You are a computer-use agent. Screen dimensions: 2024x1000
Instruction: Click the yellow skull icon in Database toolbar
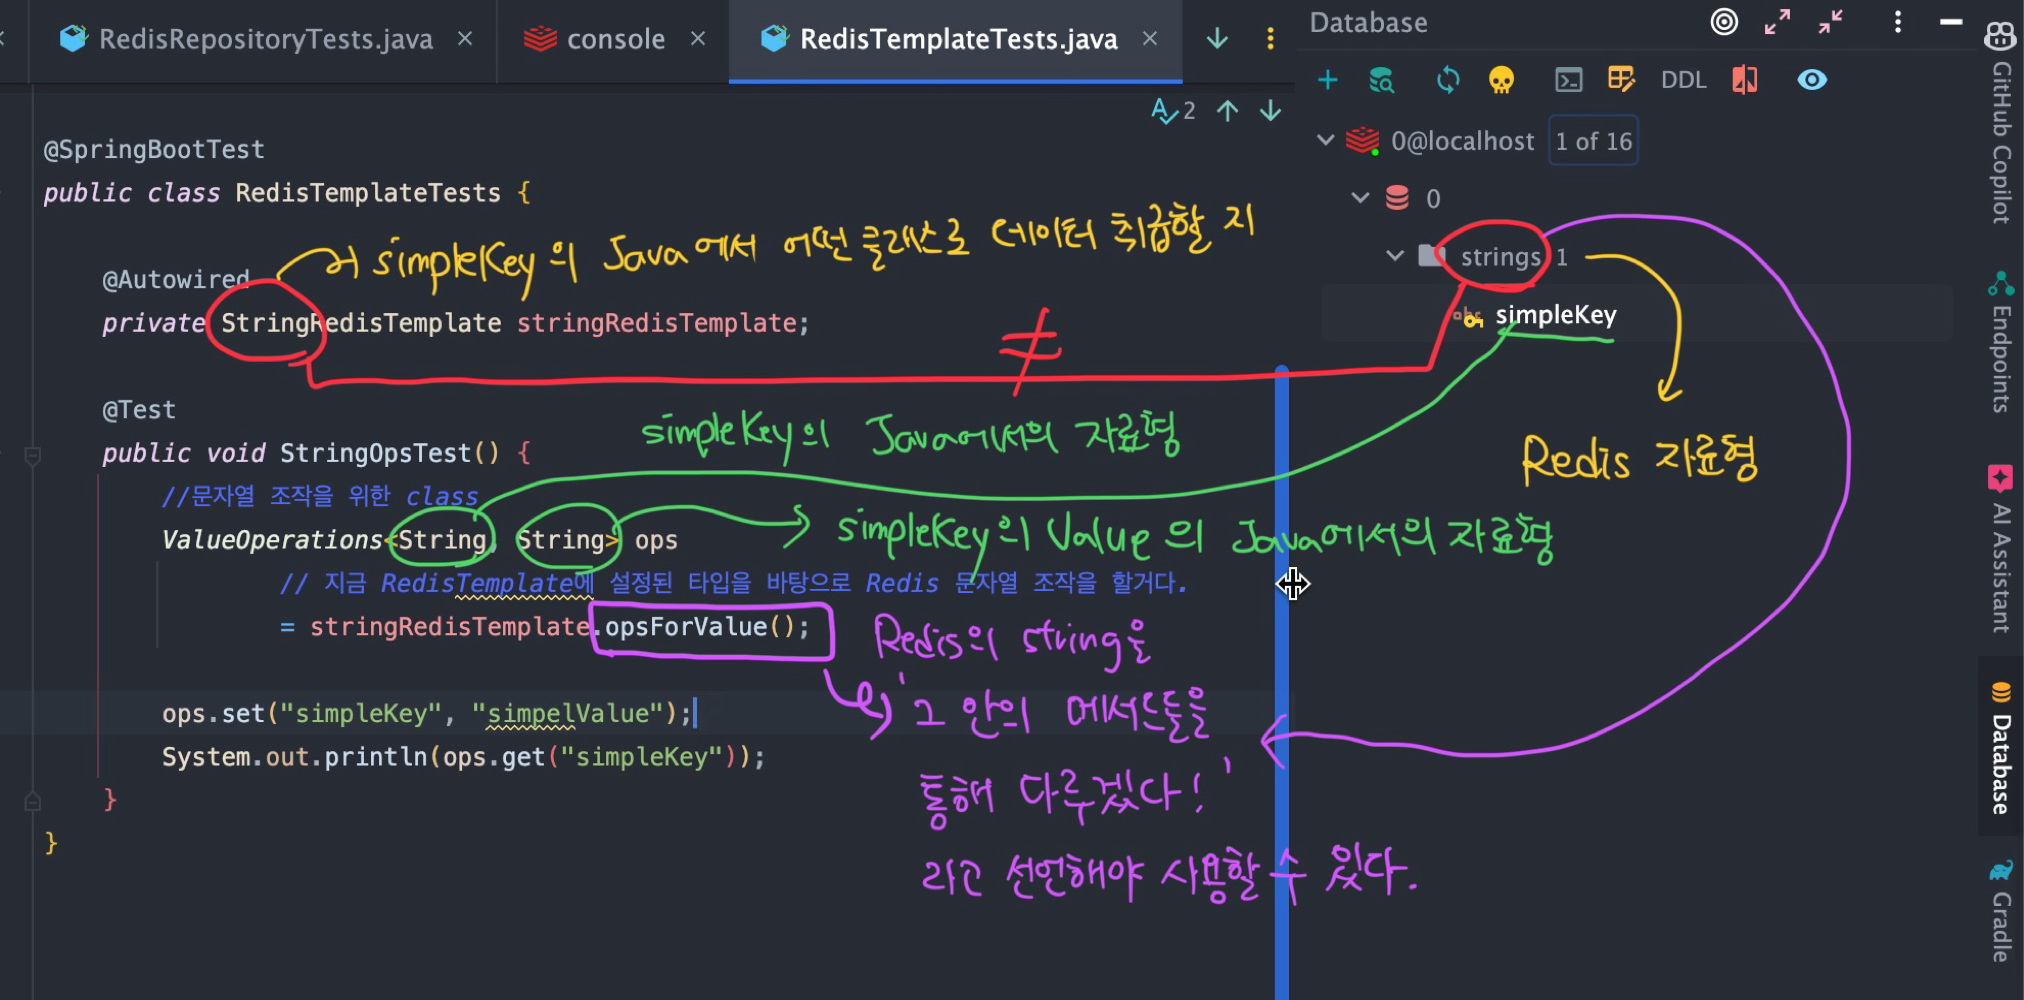1501,80
